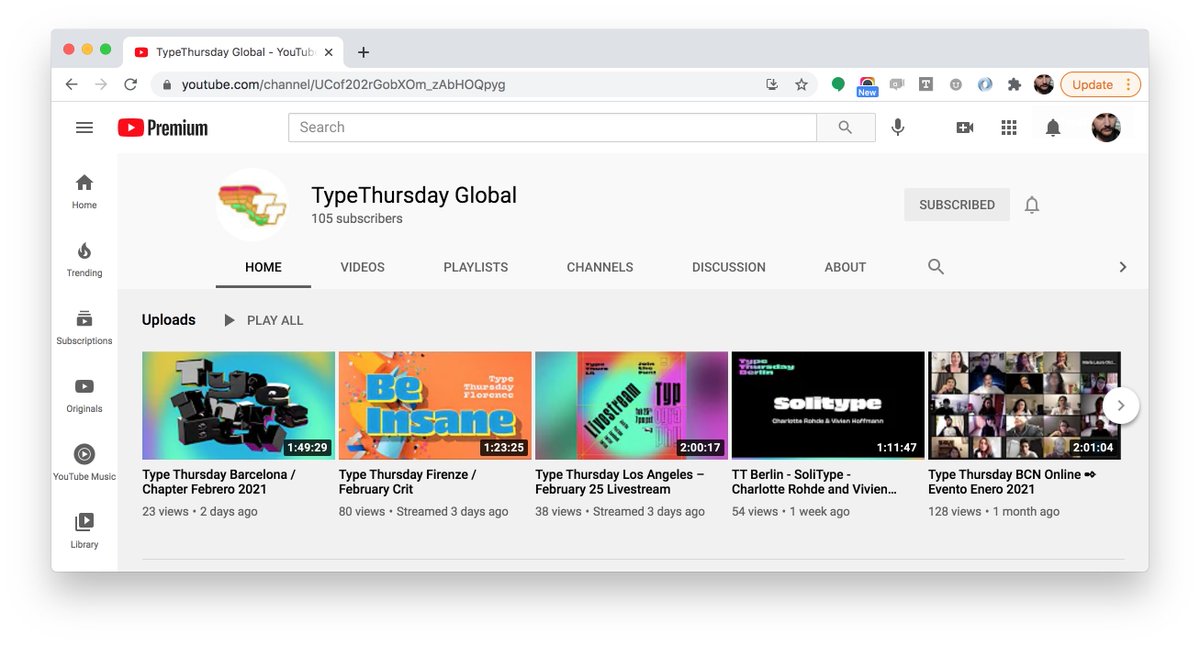This screenshot has height=645, width=1200.
Task: Open Subscriptions in sidebar
Action: pos(84,327)
